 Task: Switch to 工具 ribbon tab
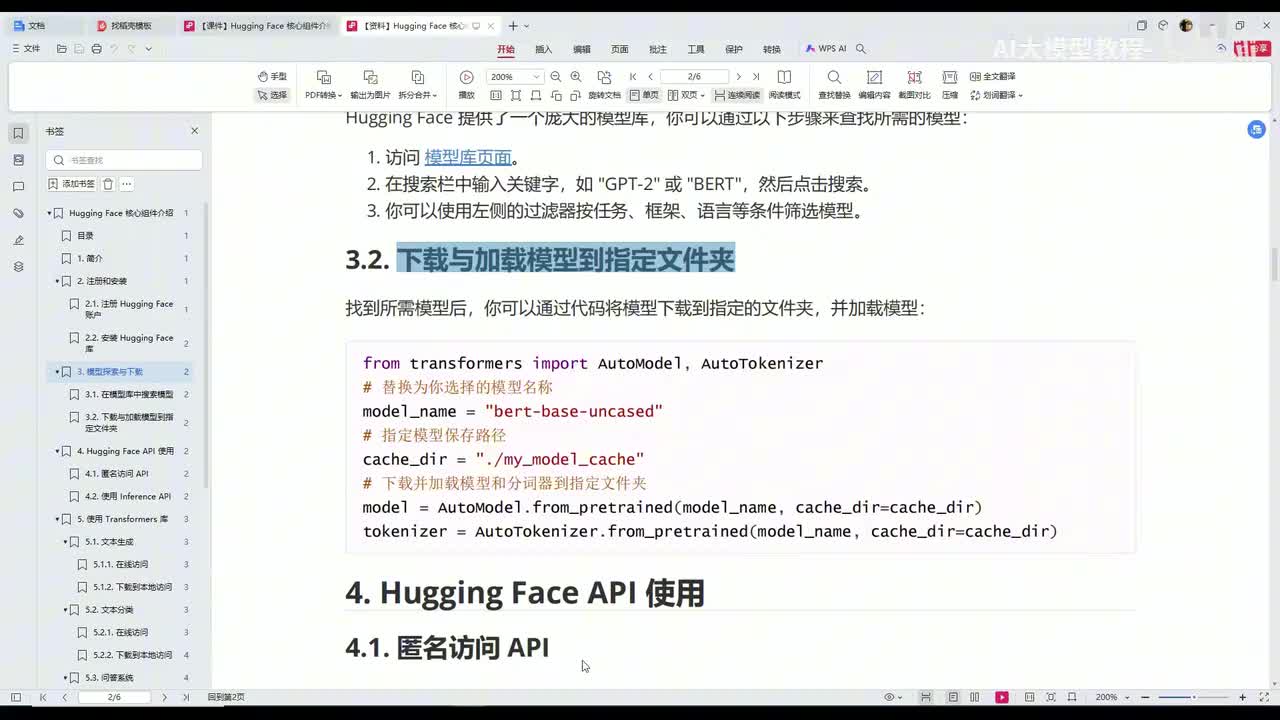pyautogui.click(x=696, y=49)
